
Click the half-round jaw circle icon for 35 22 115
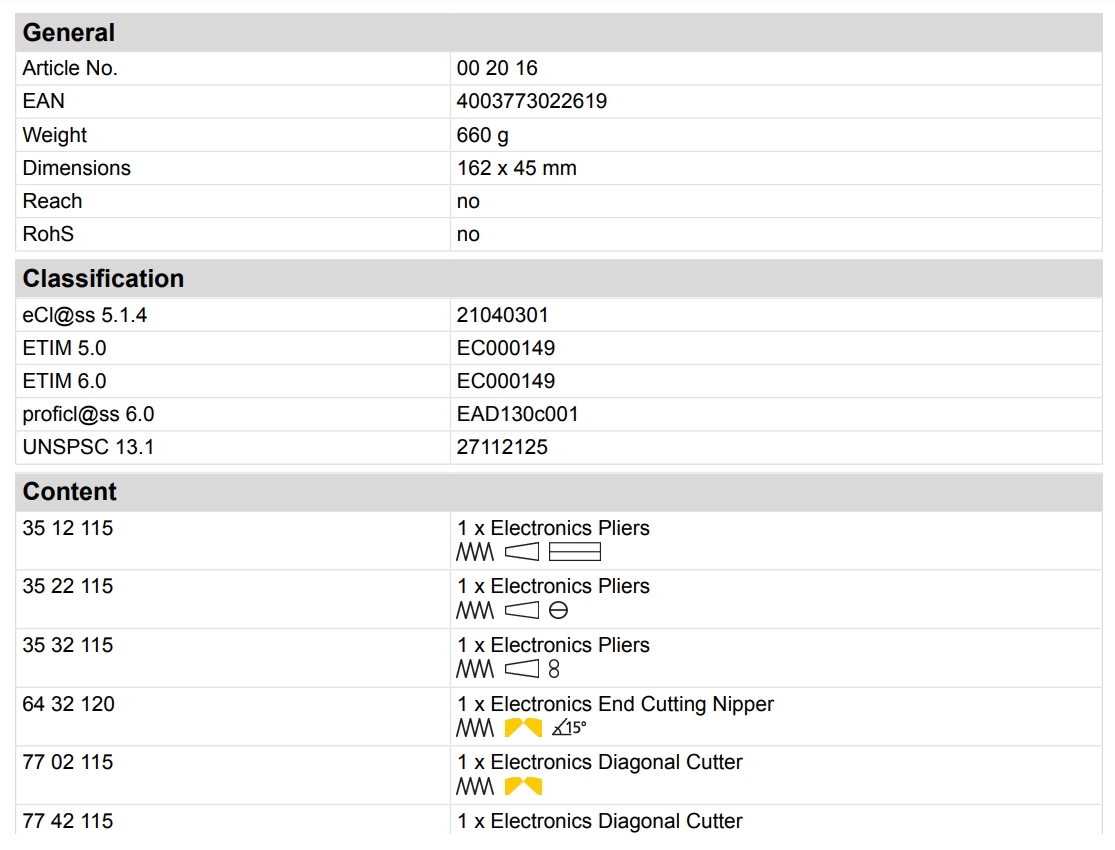[x=558, y=610]
